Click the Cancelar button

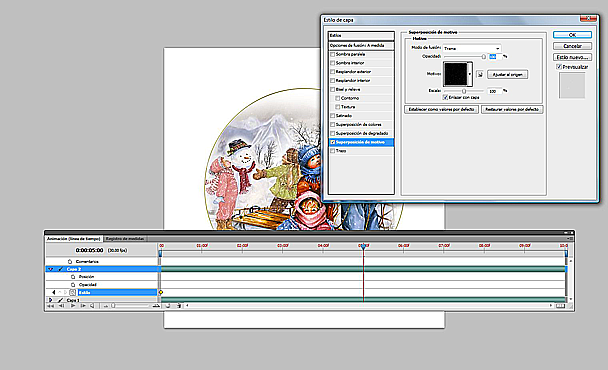coord(572,46)
